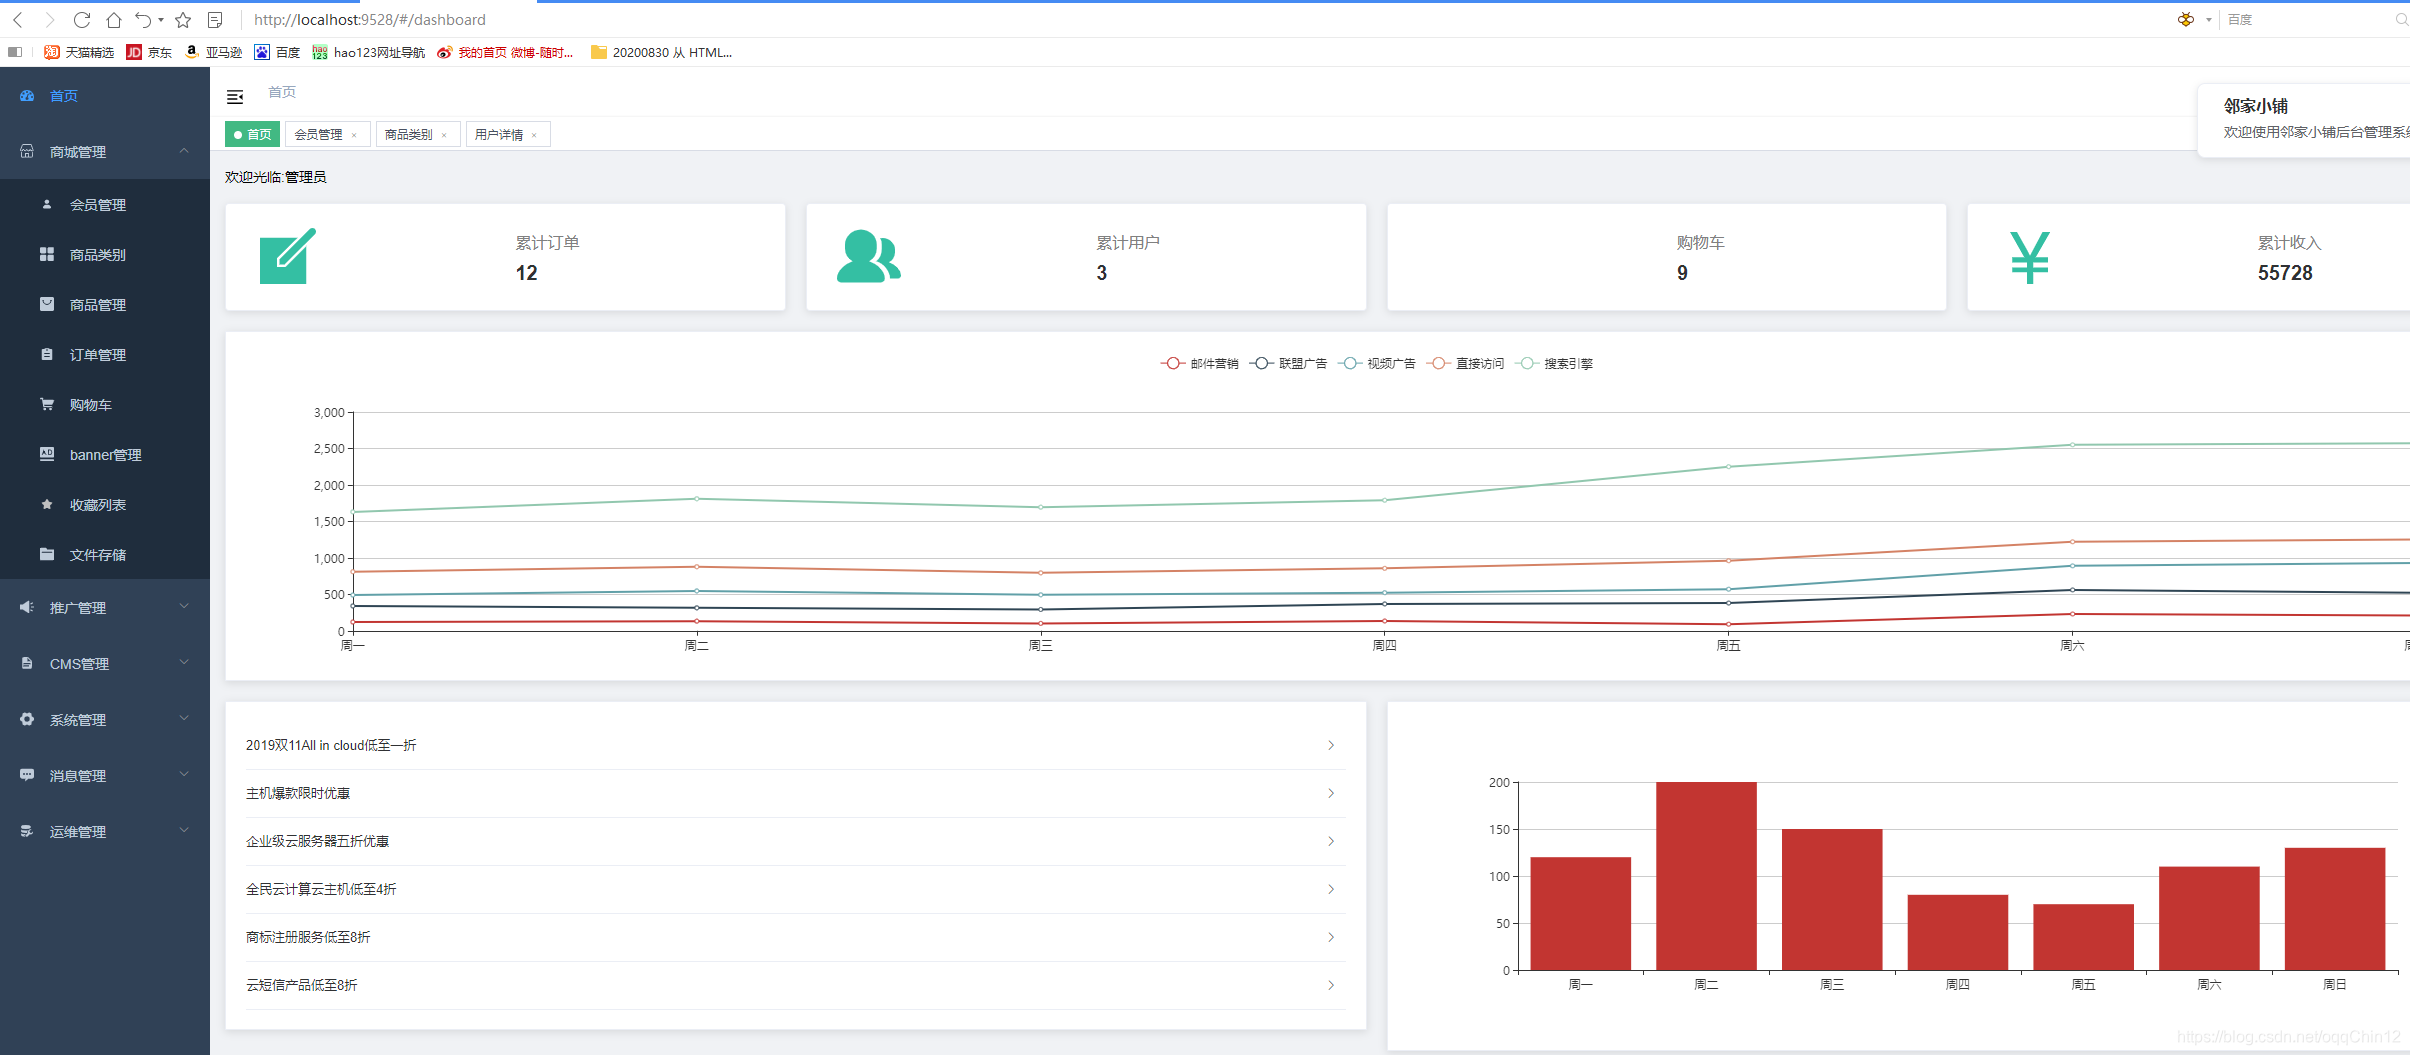The height and width of the screenshot is (1055, 2410).
Task: Open 订单管理 in the sidebar
Action: click(105, 354)
